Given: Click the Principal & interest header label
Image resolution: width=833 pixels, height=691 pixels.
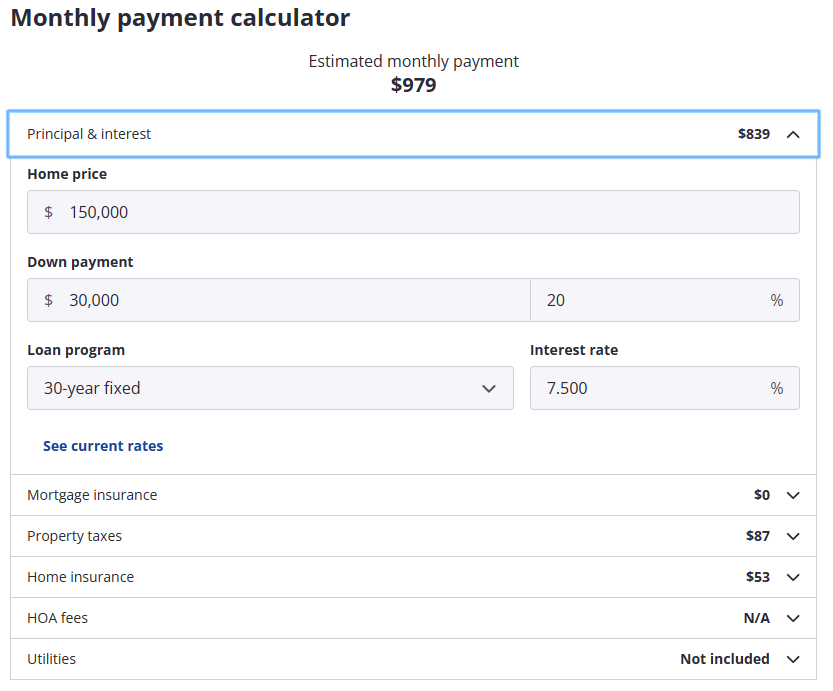Looking at the screenshot, I should click(89, 134).
